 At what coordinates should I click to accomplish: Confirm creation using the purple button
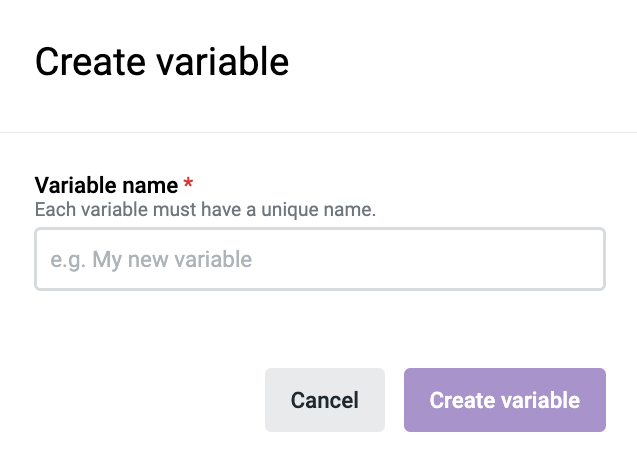tap(504, 400)
